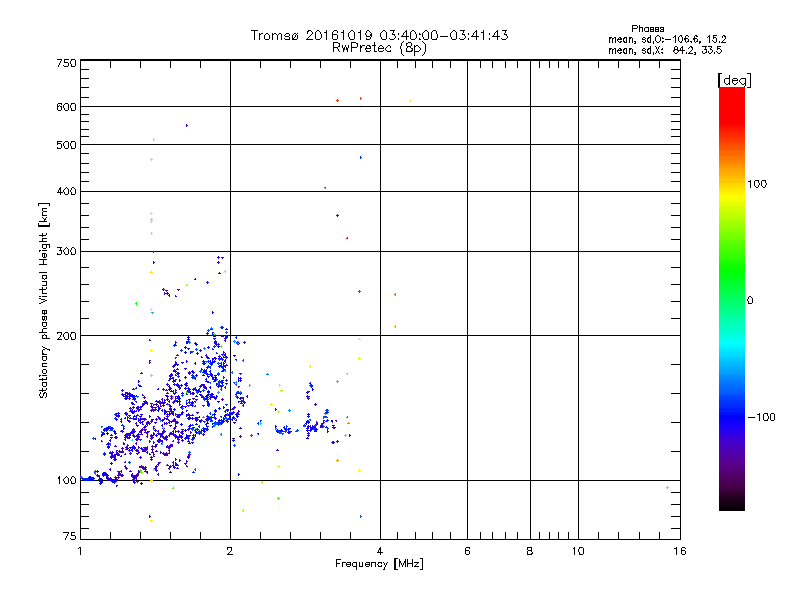The width and height of the screenshot is (800, 600).
Task: Click the y-axis label "600"
Action: [66, 107]
